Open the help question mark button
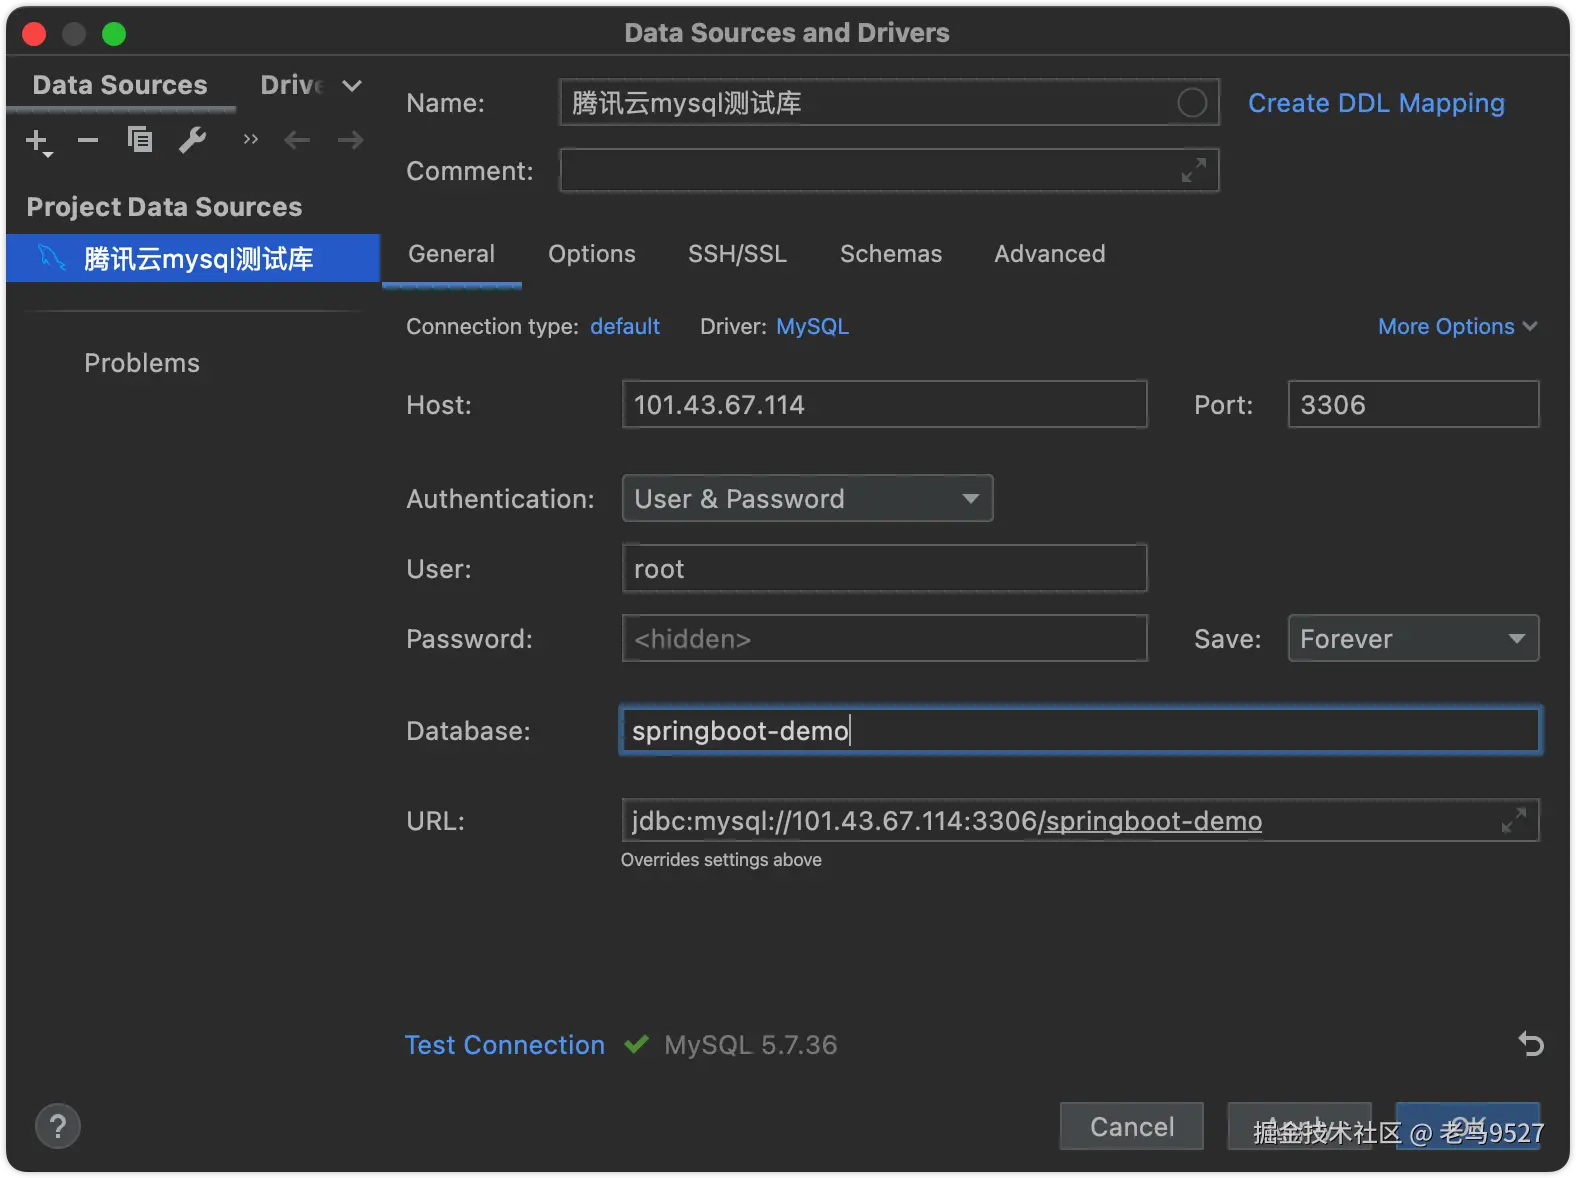The height and width of the screenshot is (1178, 1576). [58, 1127]
